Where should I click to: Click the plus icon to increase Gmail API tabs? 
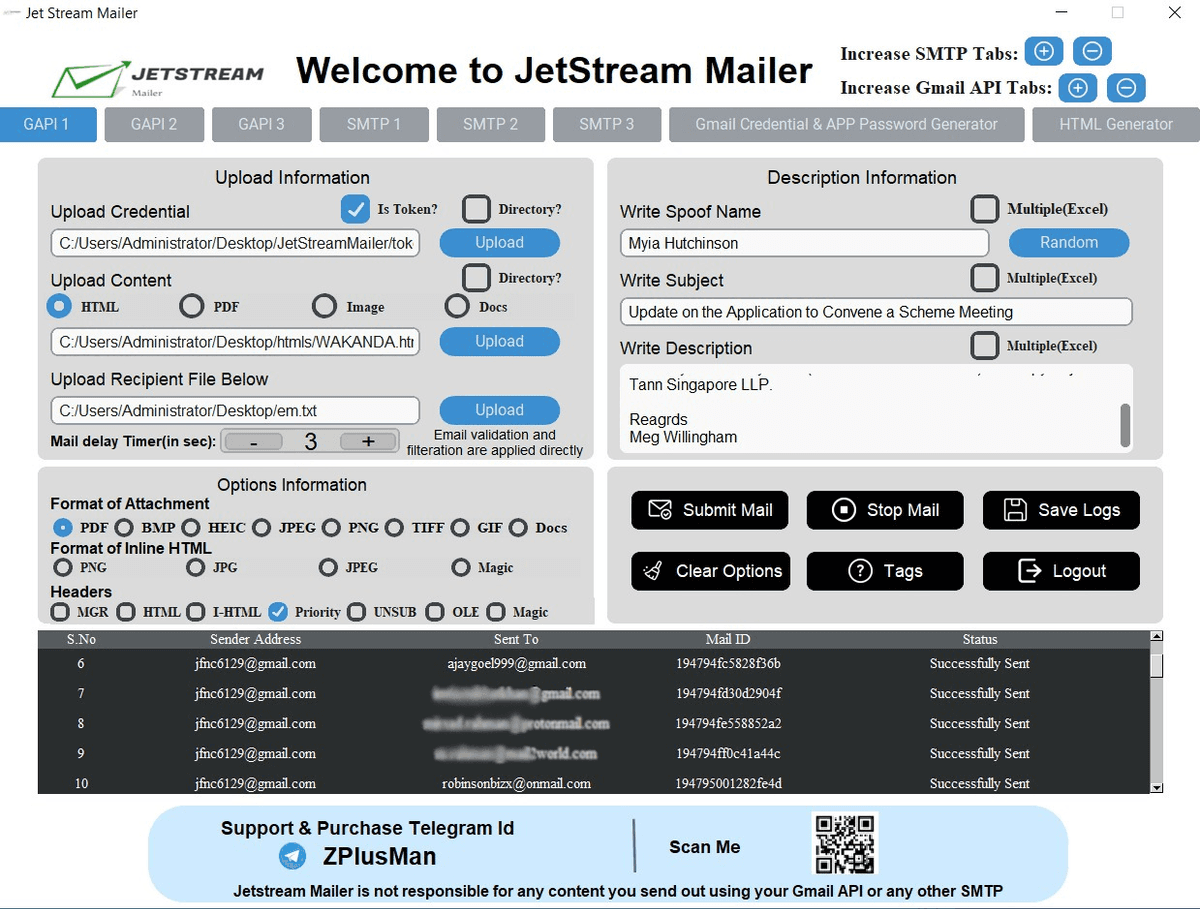tap(1077, 88)
